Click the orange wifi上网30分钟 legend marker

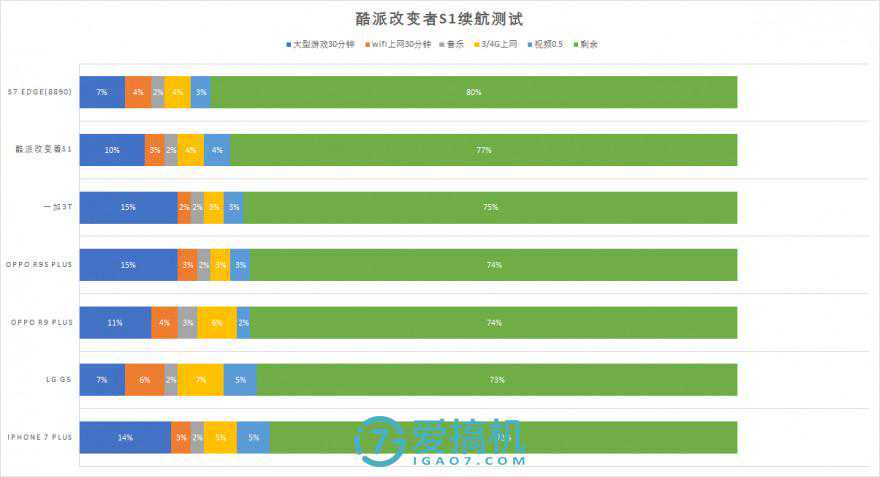(369, 45)
